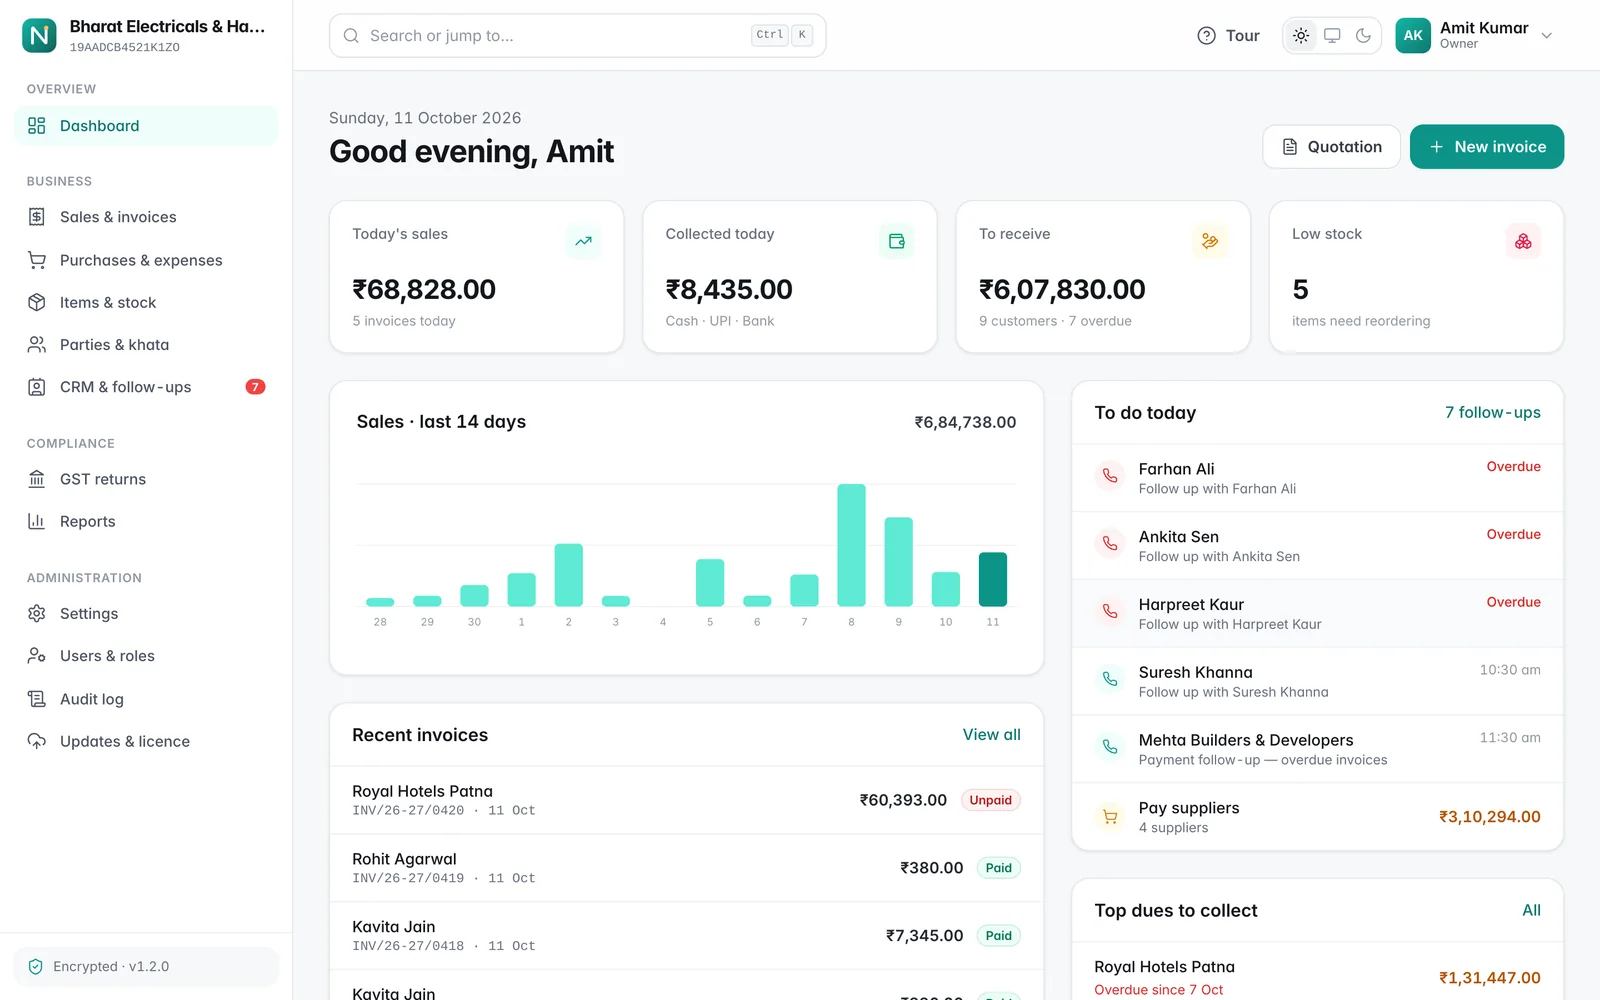
Task: Click the Collected today wallet icon
Action: pyautogui.click(x=896, y=241)
